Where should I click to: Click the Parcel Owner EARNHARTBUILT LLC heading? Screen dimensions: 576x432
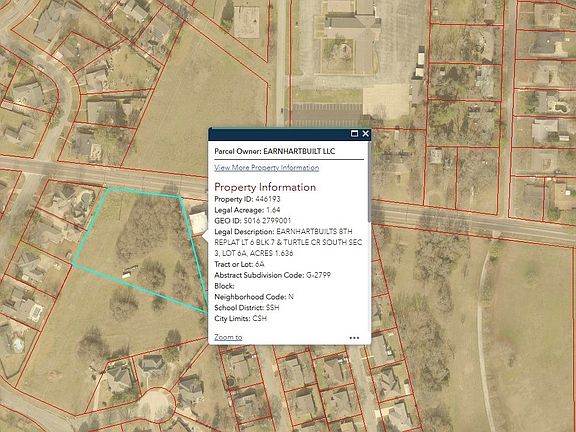coord(274,151)
